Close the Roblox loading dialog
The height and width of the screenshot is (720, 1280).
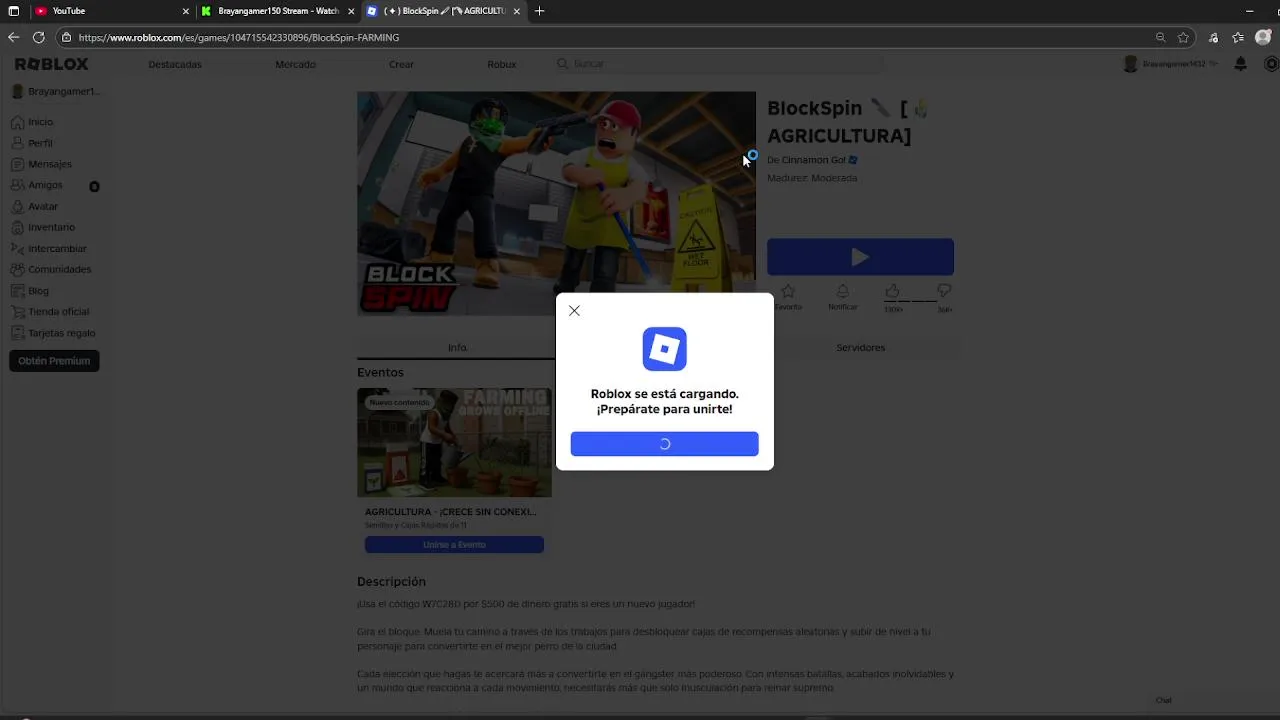(x=574, y=311)
